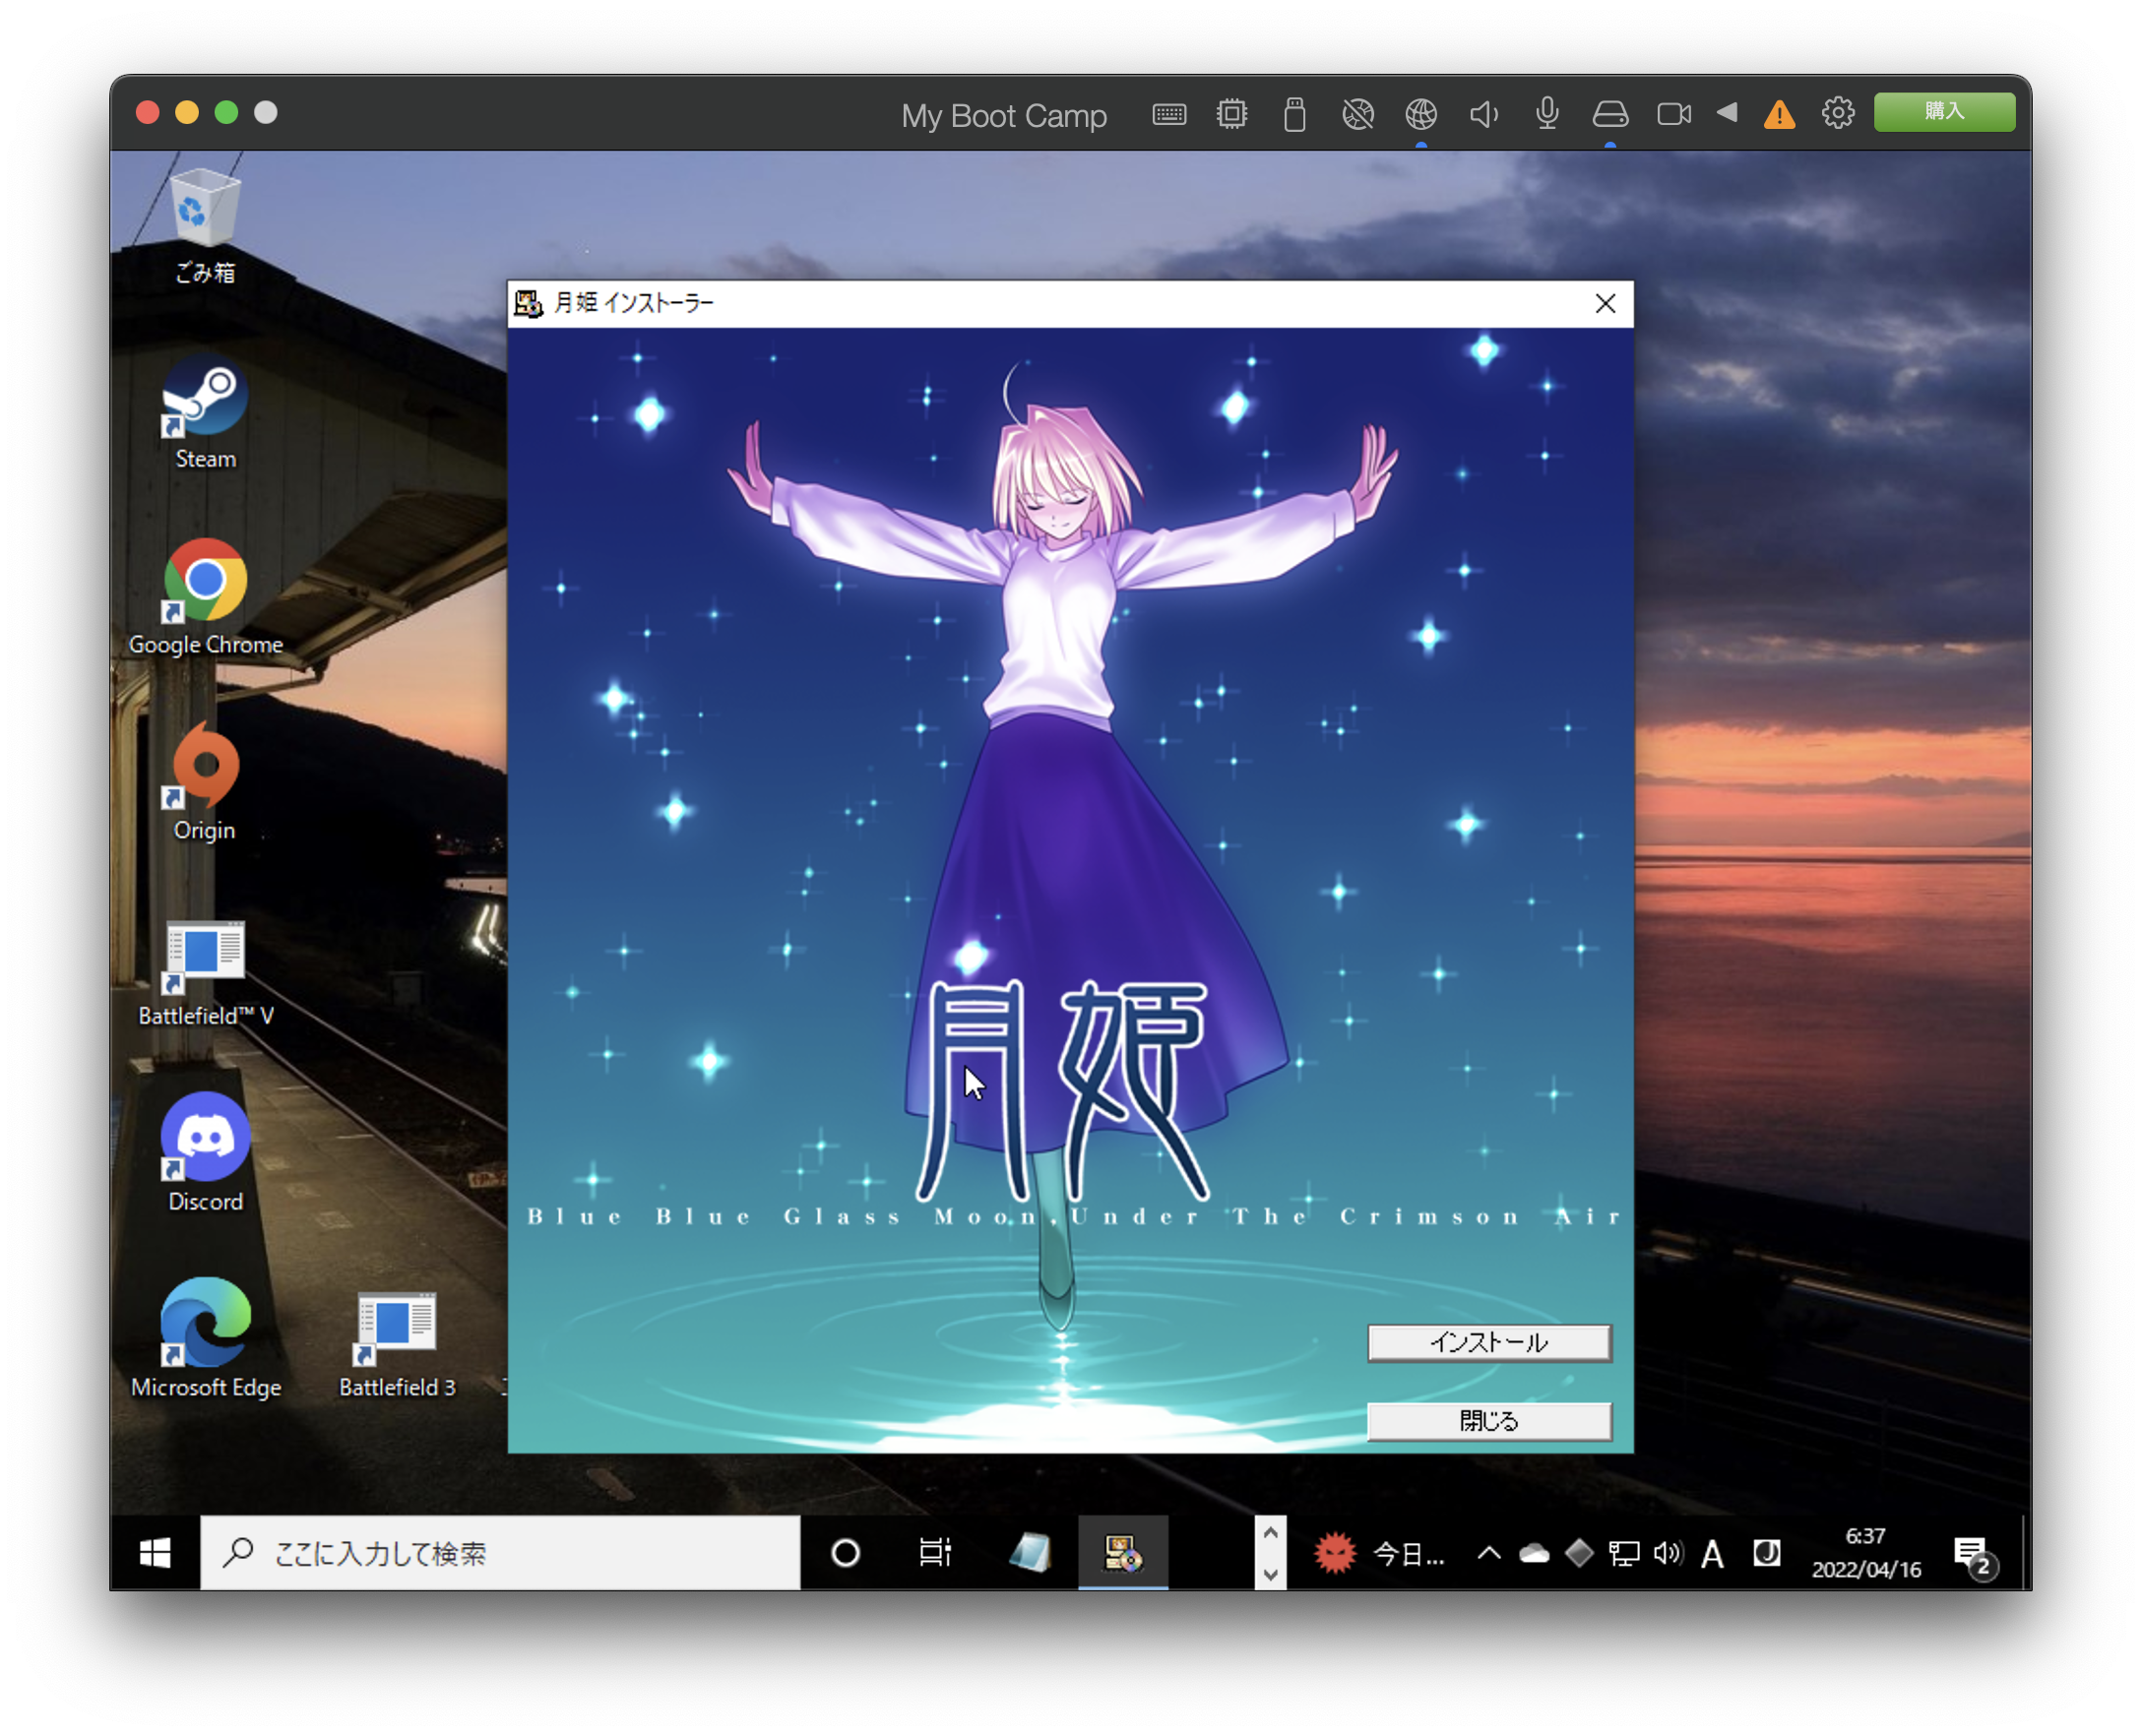Select the Discord desktop shortcut

tap(205, 1153)
